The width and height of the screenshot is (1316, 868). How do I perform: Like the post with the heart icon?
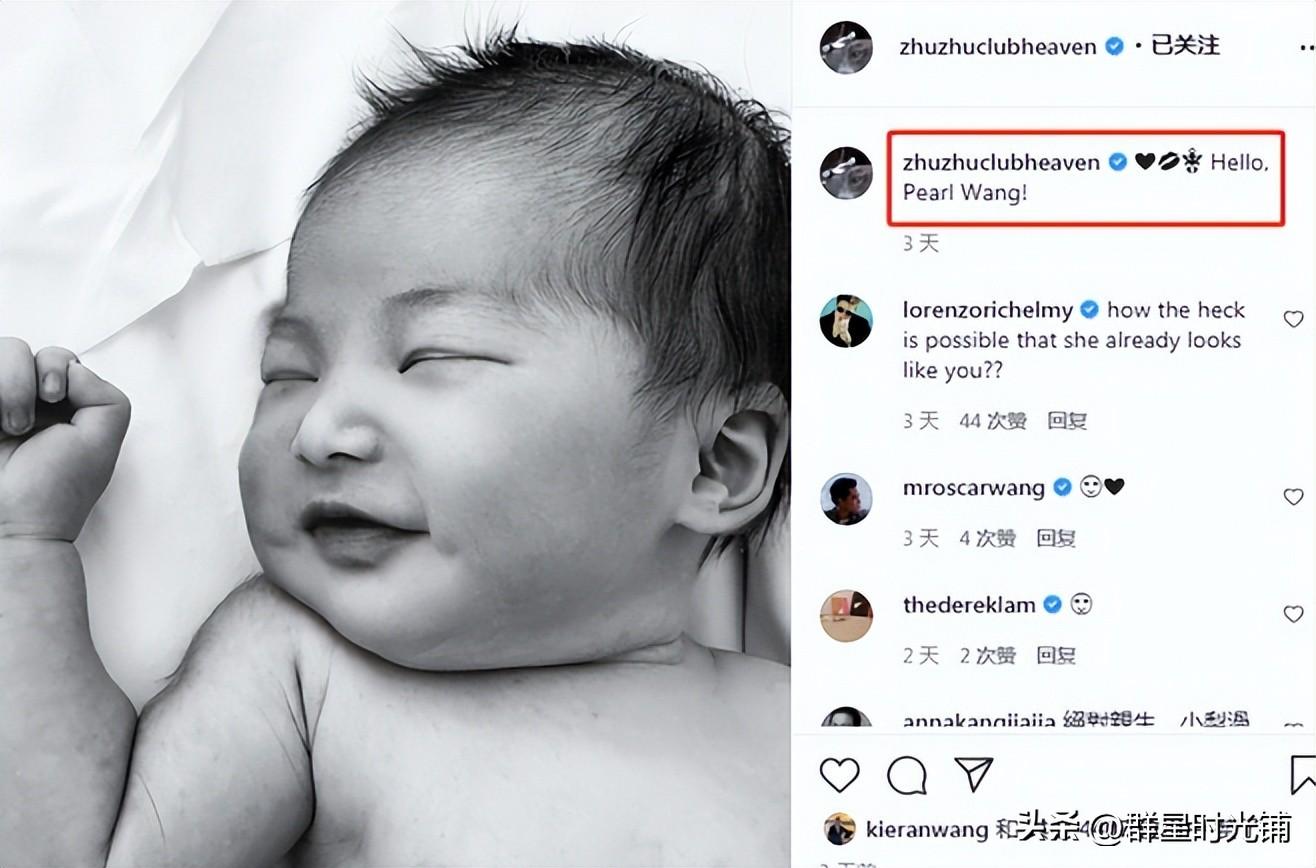[x=839, y=775]
